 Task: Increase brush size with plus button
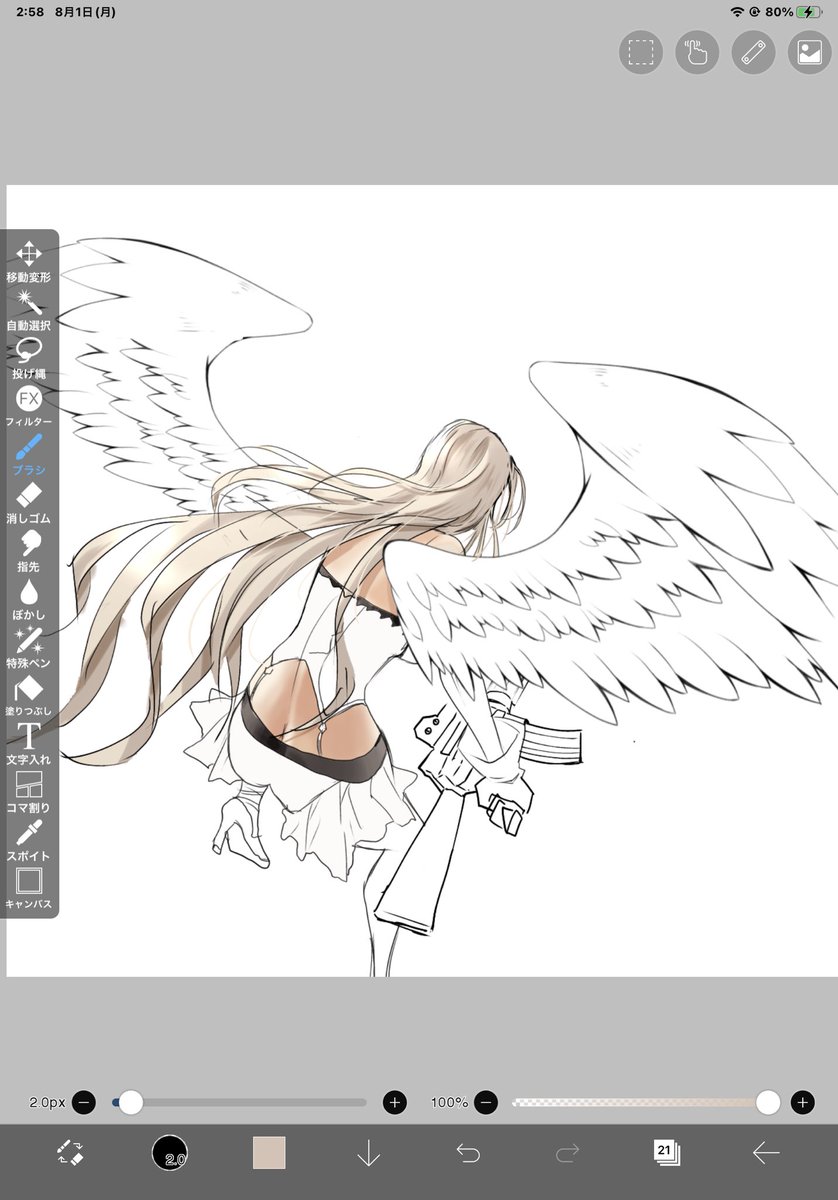(x=395, y=1102)
